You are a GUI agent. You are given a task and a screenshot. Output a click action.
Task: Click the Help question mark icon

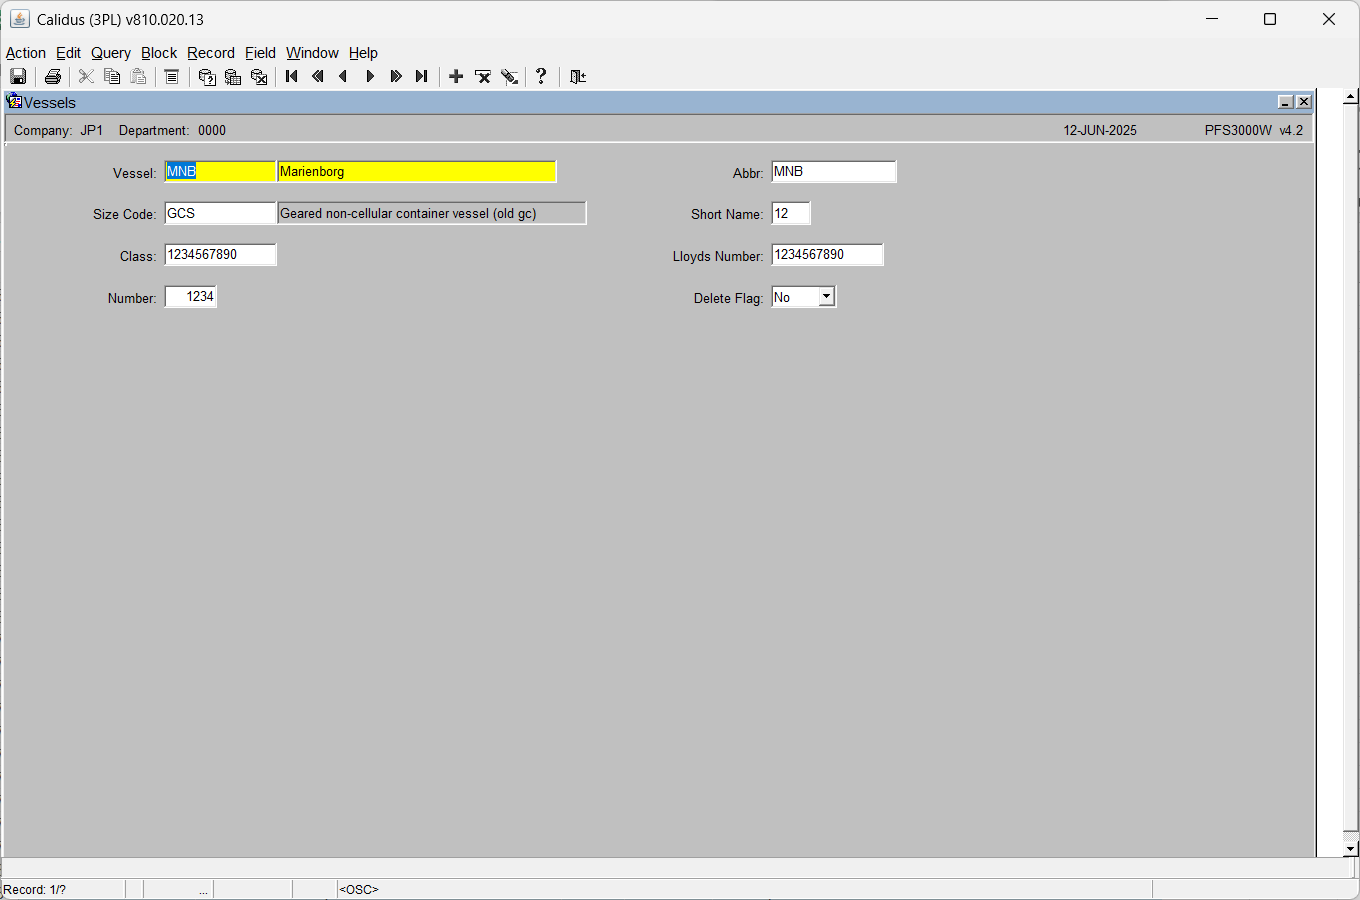tap(541, 76)
